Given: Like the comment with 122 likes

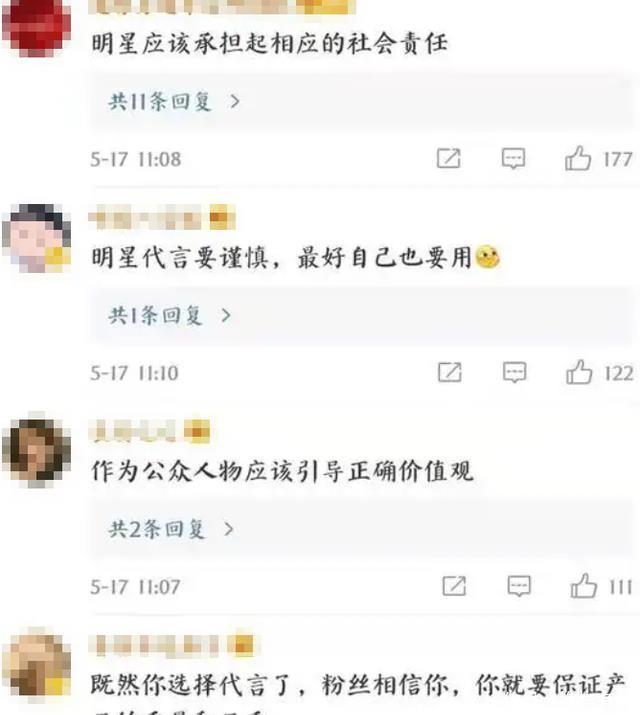Looking at the screenshot, I should [x=579, y=372].
